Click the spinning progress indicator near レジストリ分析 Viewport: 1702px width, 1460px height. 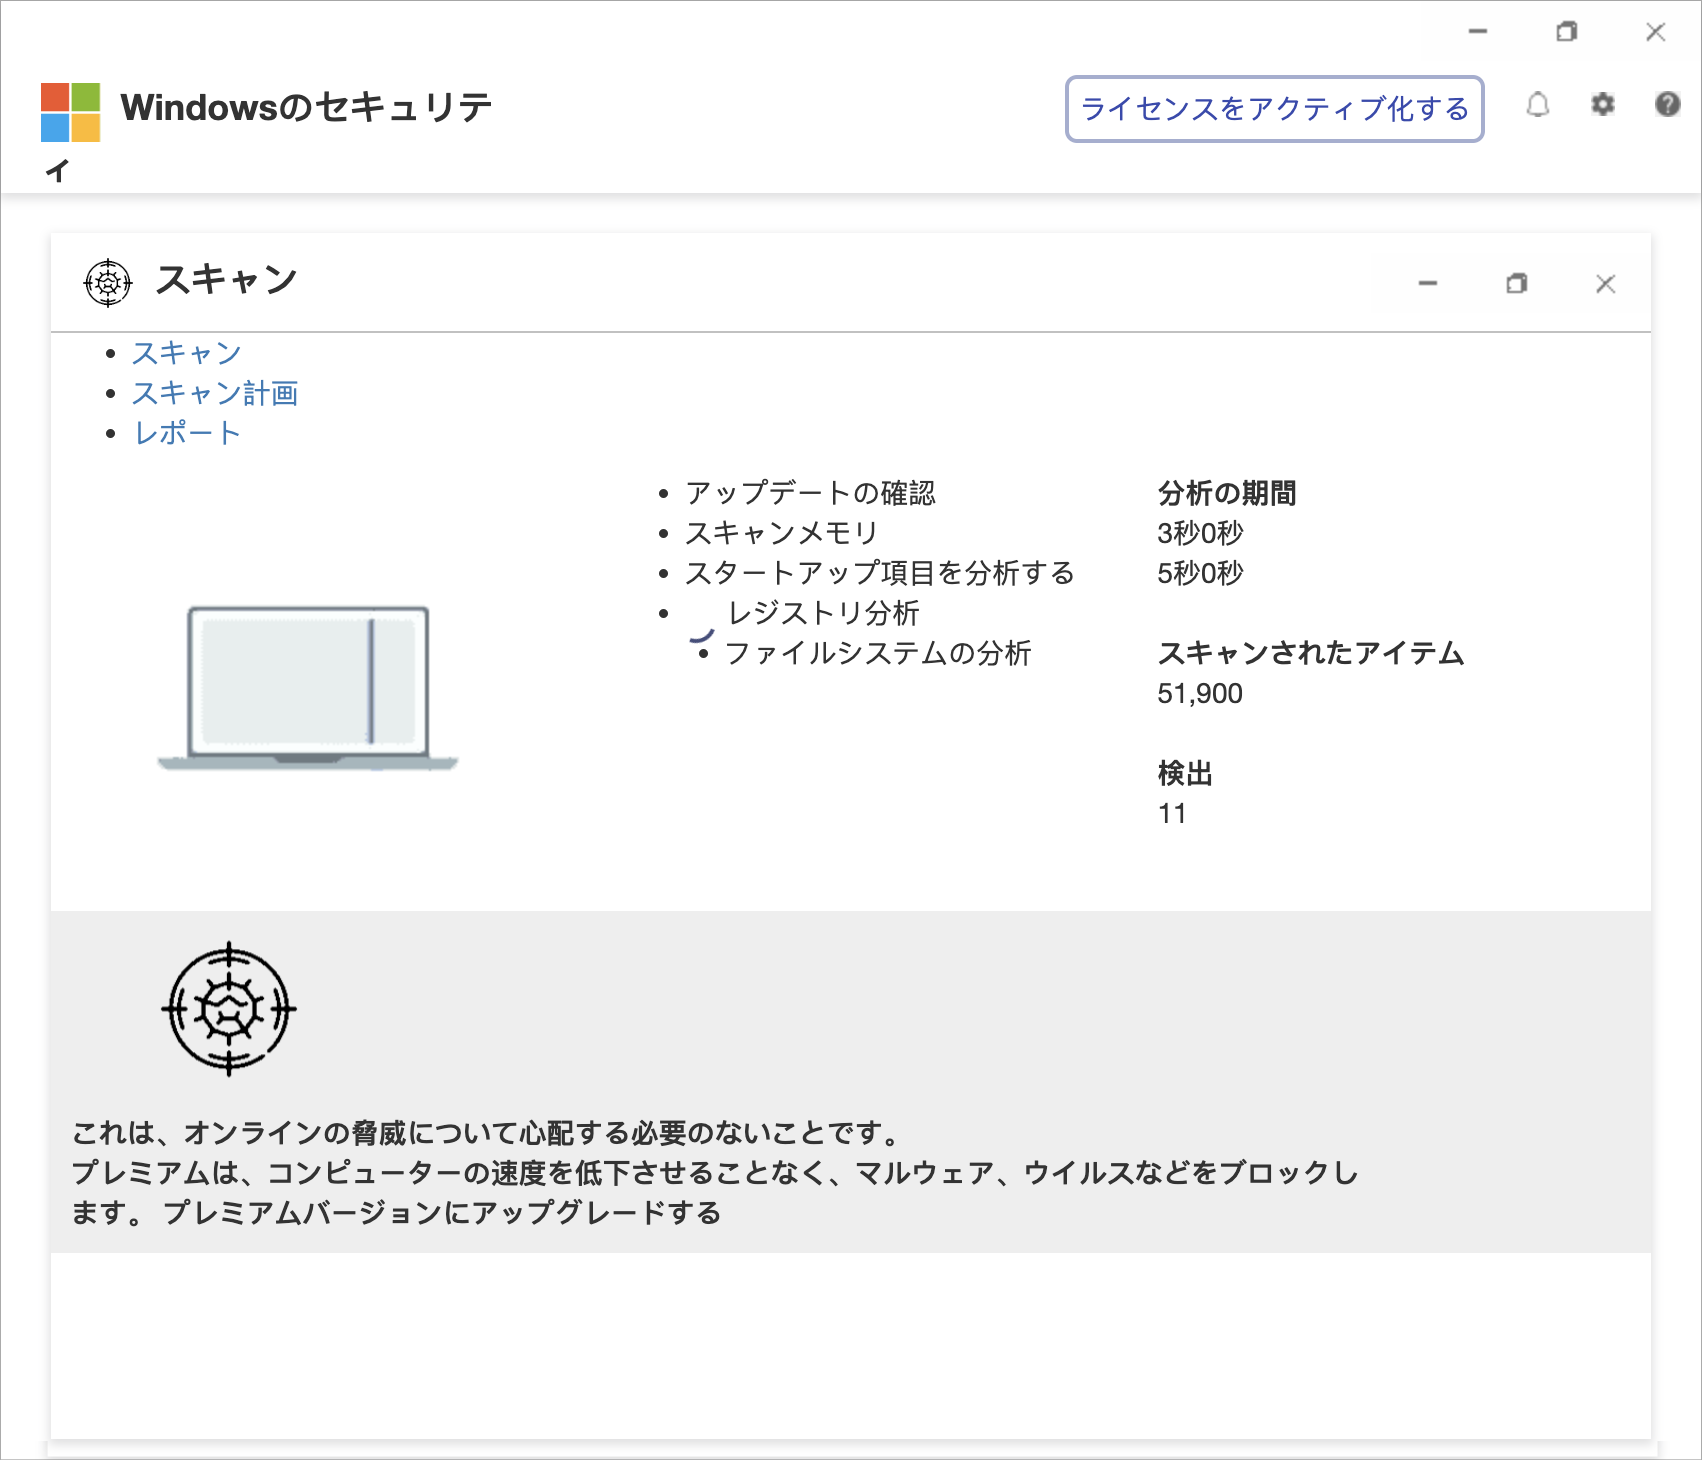[700, 638]
